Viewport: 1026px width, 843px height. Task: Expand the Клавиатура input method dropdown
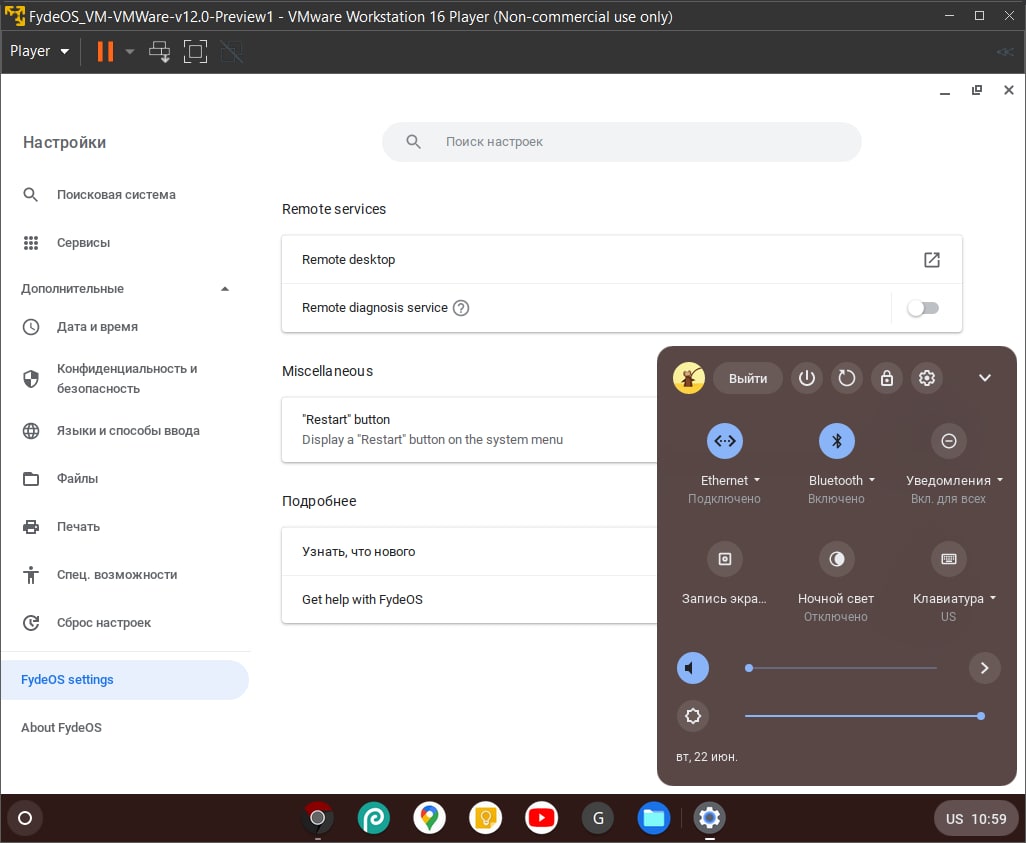click(x=954, y=598)
